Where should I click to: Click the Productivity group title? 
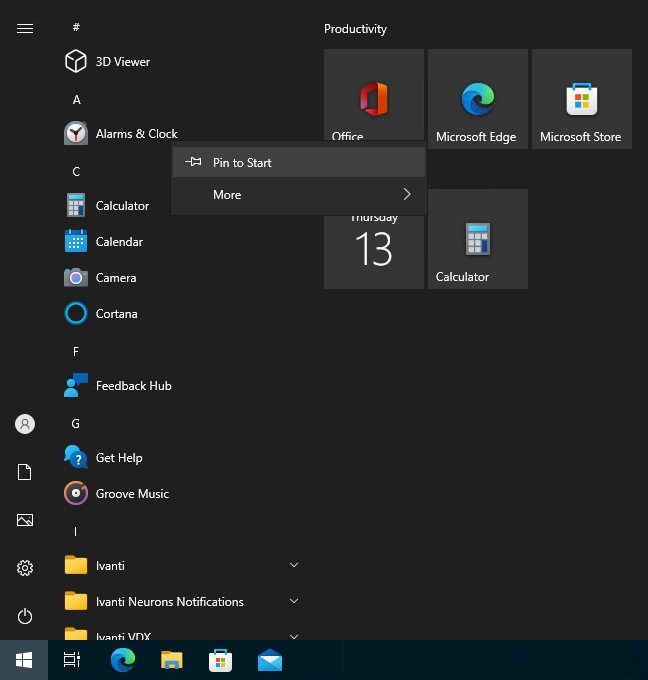click(355, 29)
